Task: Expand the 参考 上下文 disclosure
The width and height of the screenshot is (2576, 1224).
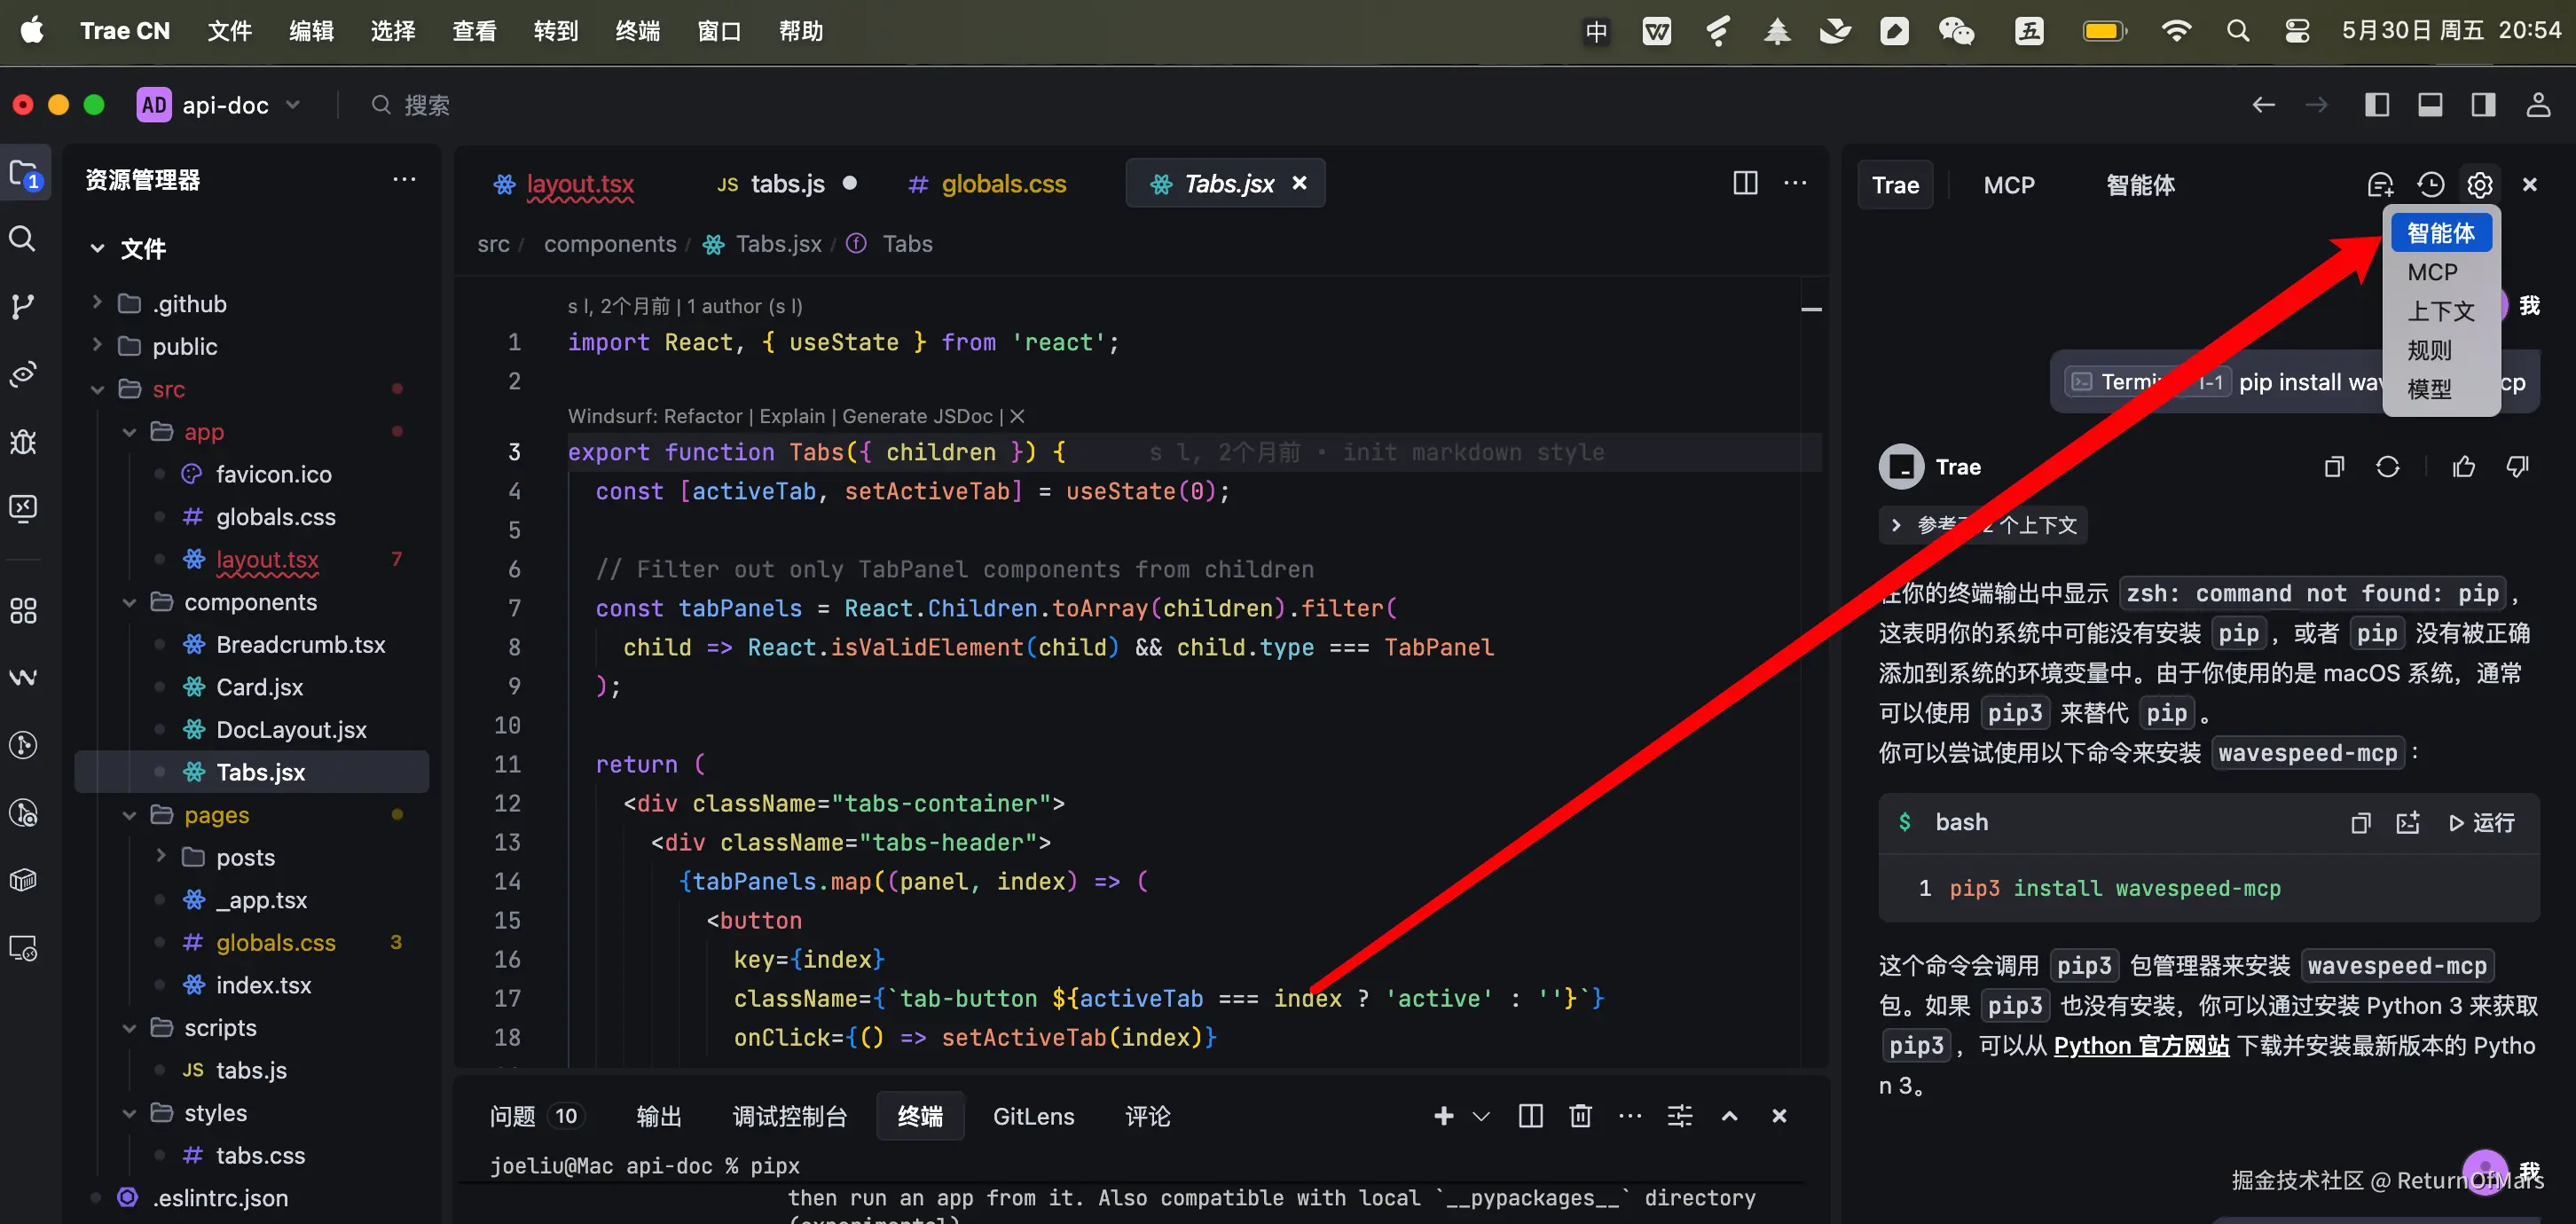Action: 1896,525
